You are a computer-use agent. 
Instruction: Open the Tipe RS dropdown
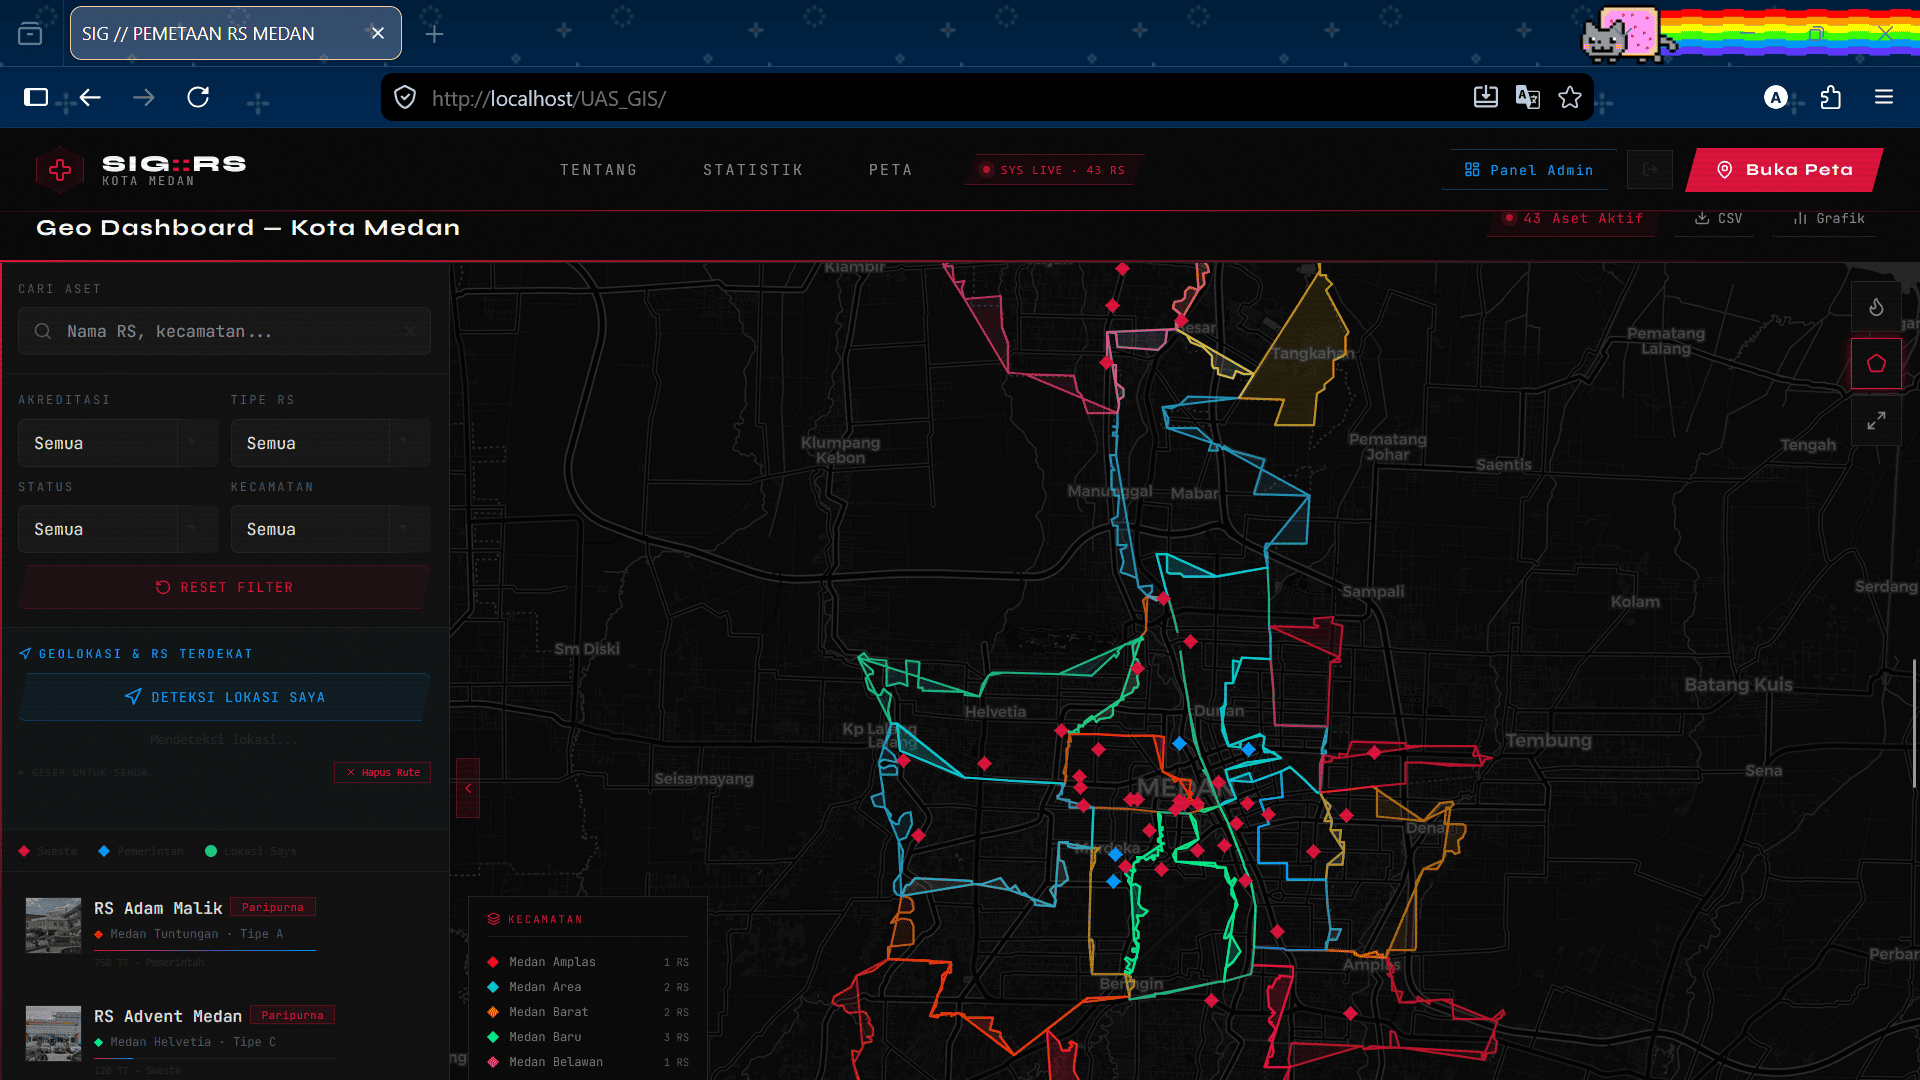point(330,443)
